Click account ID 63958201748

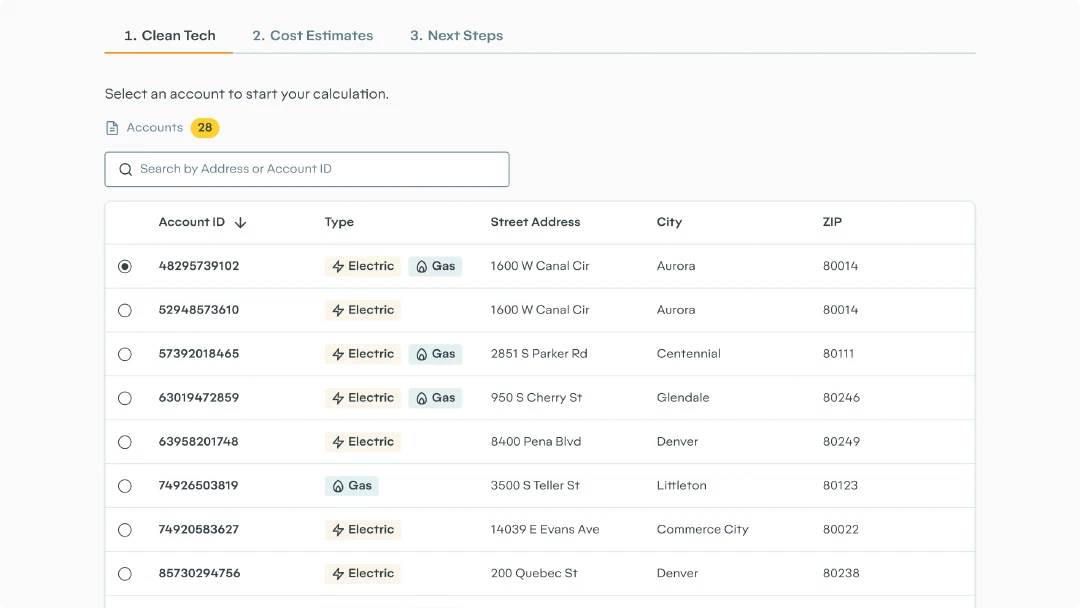point(198,441)
